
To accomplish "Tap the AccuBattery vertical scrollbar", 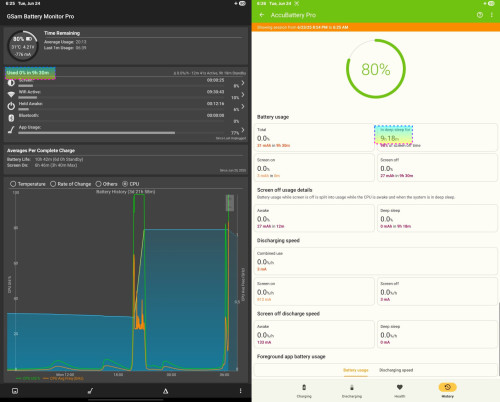I will 499,339.
